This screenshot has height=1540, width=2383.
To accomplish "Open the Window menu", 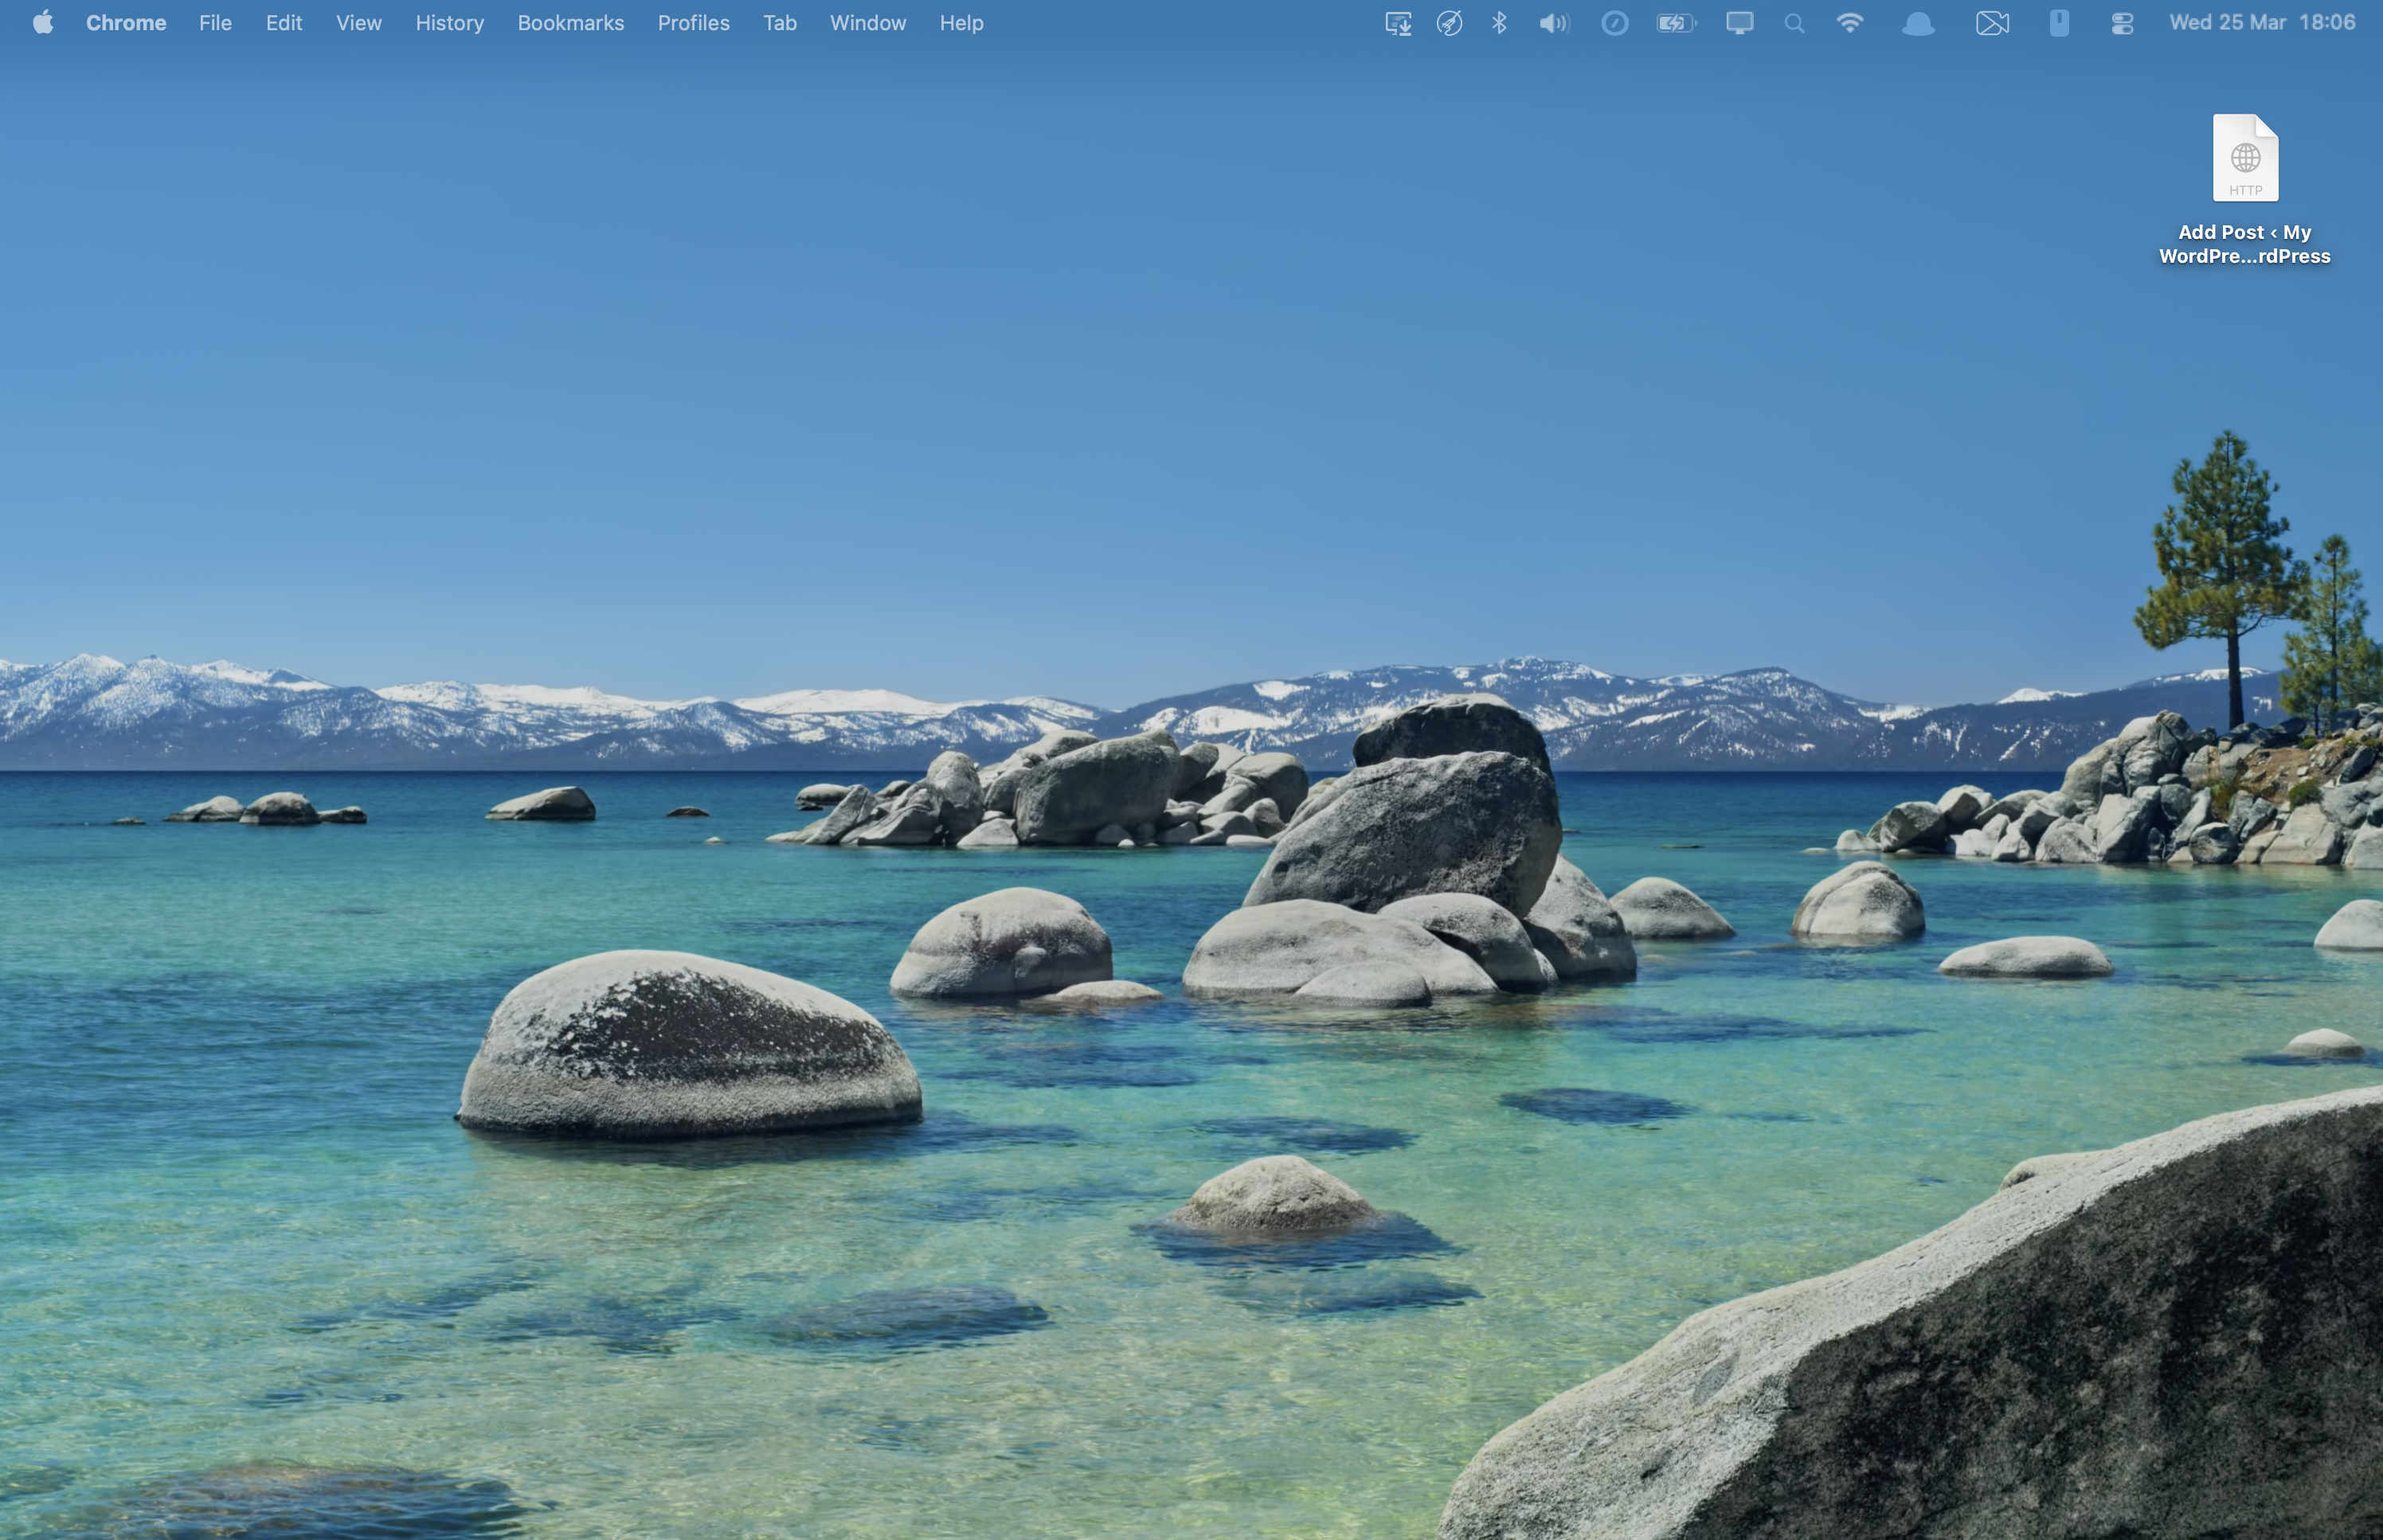I will (x=867, y=22).
